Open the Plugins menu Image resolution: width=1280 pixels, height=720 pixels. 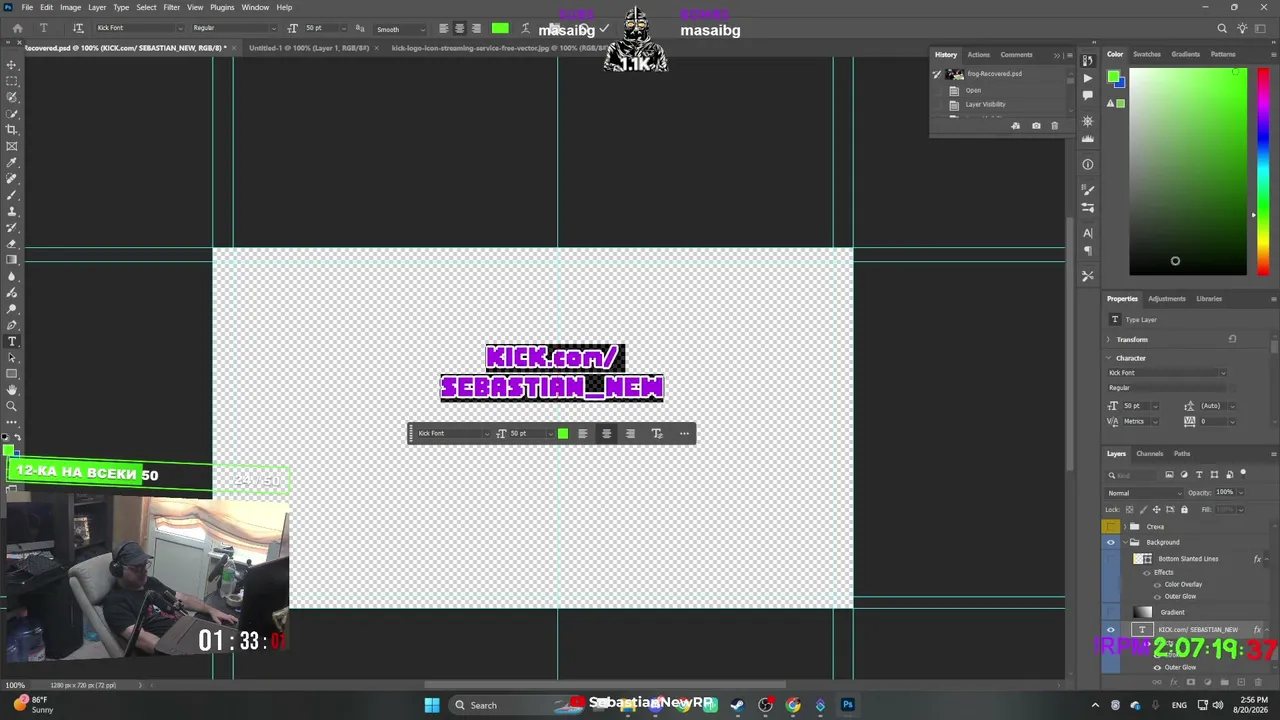pos(222,7)
